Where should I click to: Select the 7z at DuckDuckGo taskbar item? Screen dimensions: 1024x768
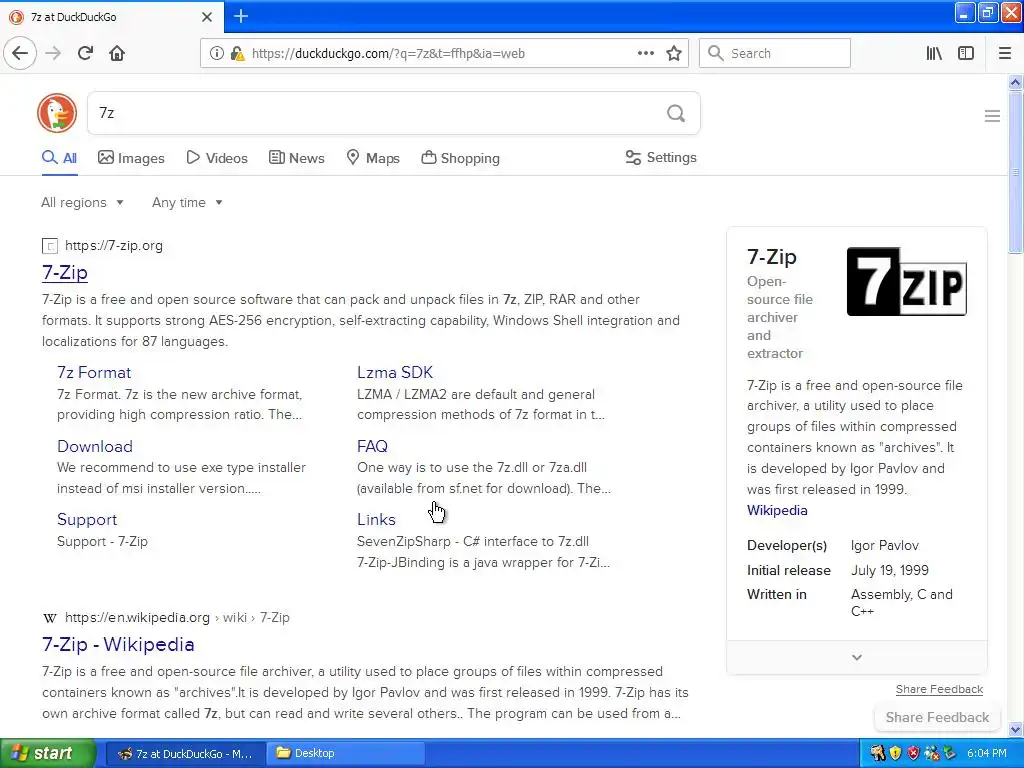pyautogui.click(x=185, y=753)
